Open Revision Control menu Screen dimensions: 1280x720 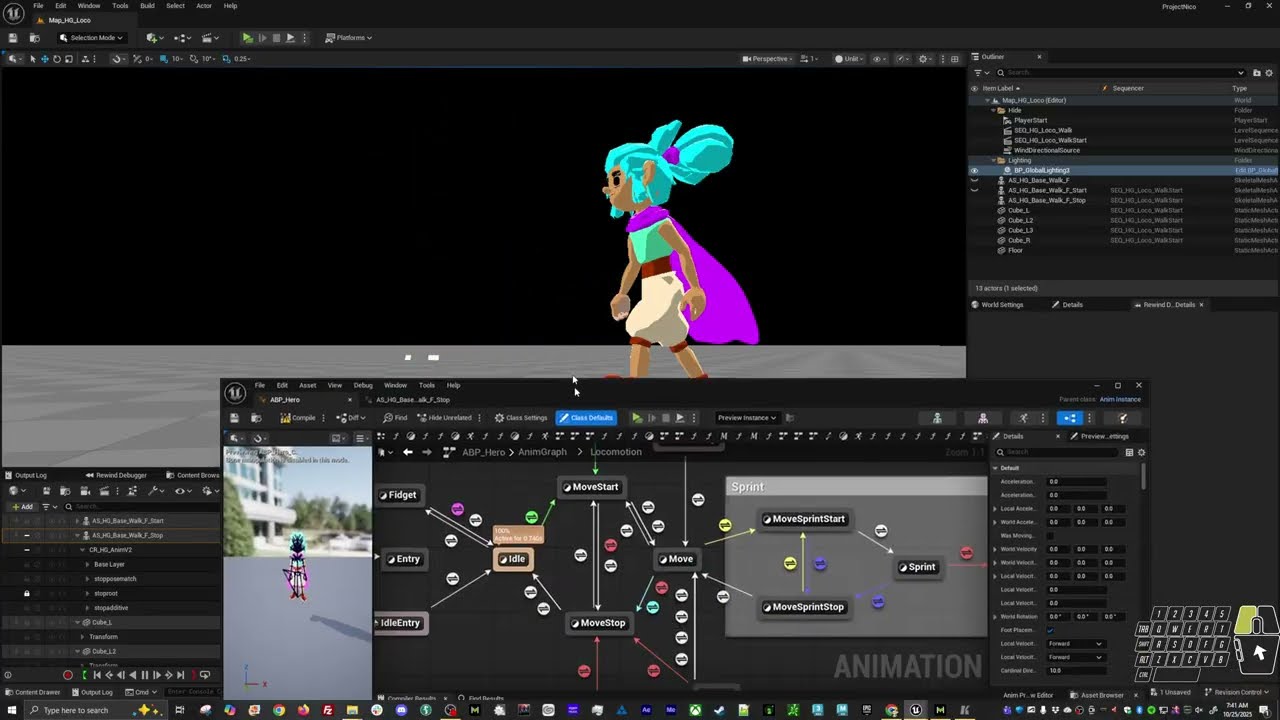[x=1238, y=692]
